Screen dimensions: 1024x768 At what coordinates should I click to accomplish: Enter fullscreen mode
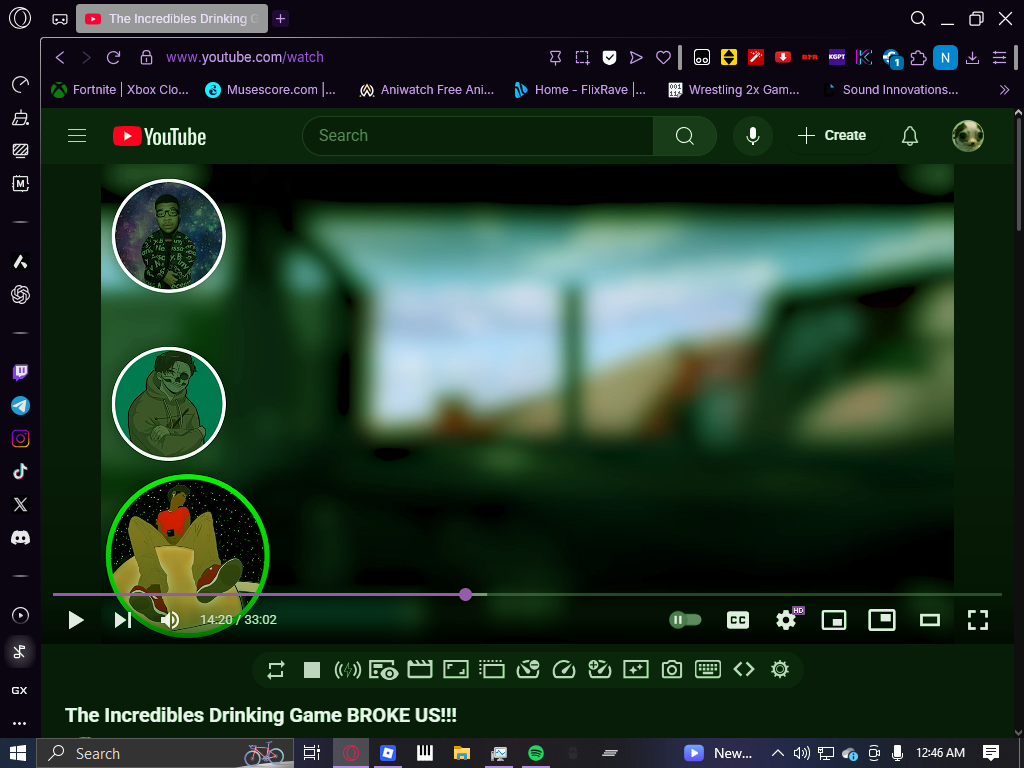coord(978,620)
